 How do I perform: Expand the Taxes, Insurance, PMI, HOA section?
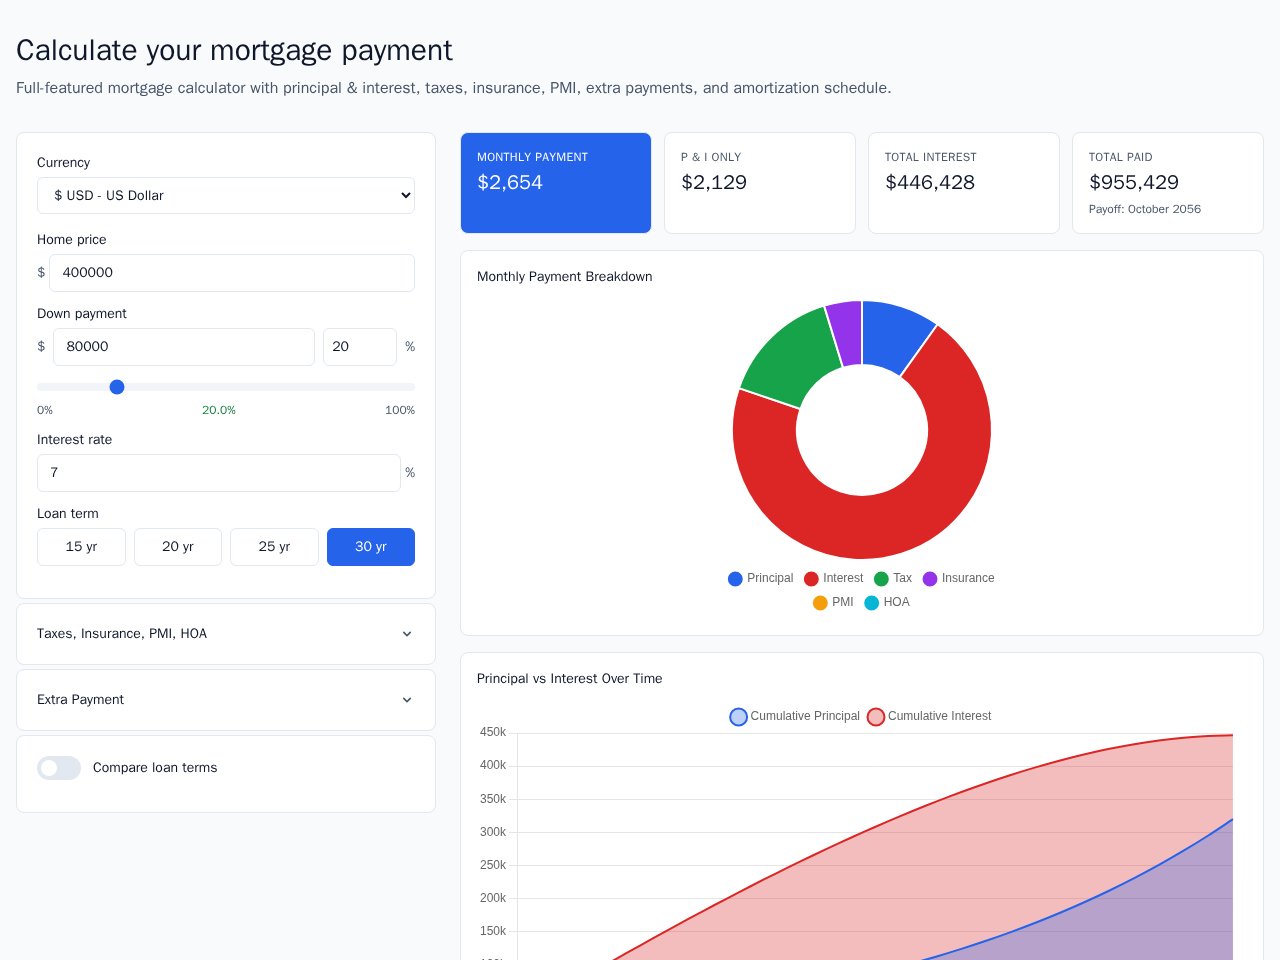pos(226,634)
